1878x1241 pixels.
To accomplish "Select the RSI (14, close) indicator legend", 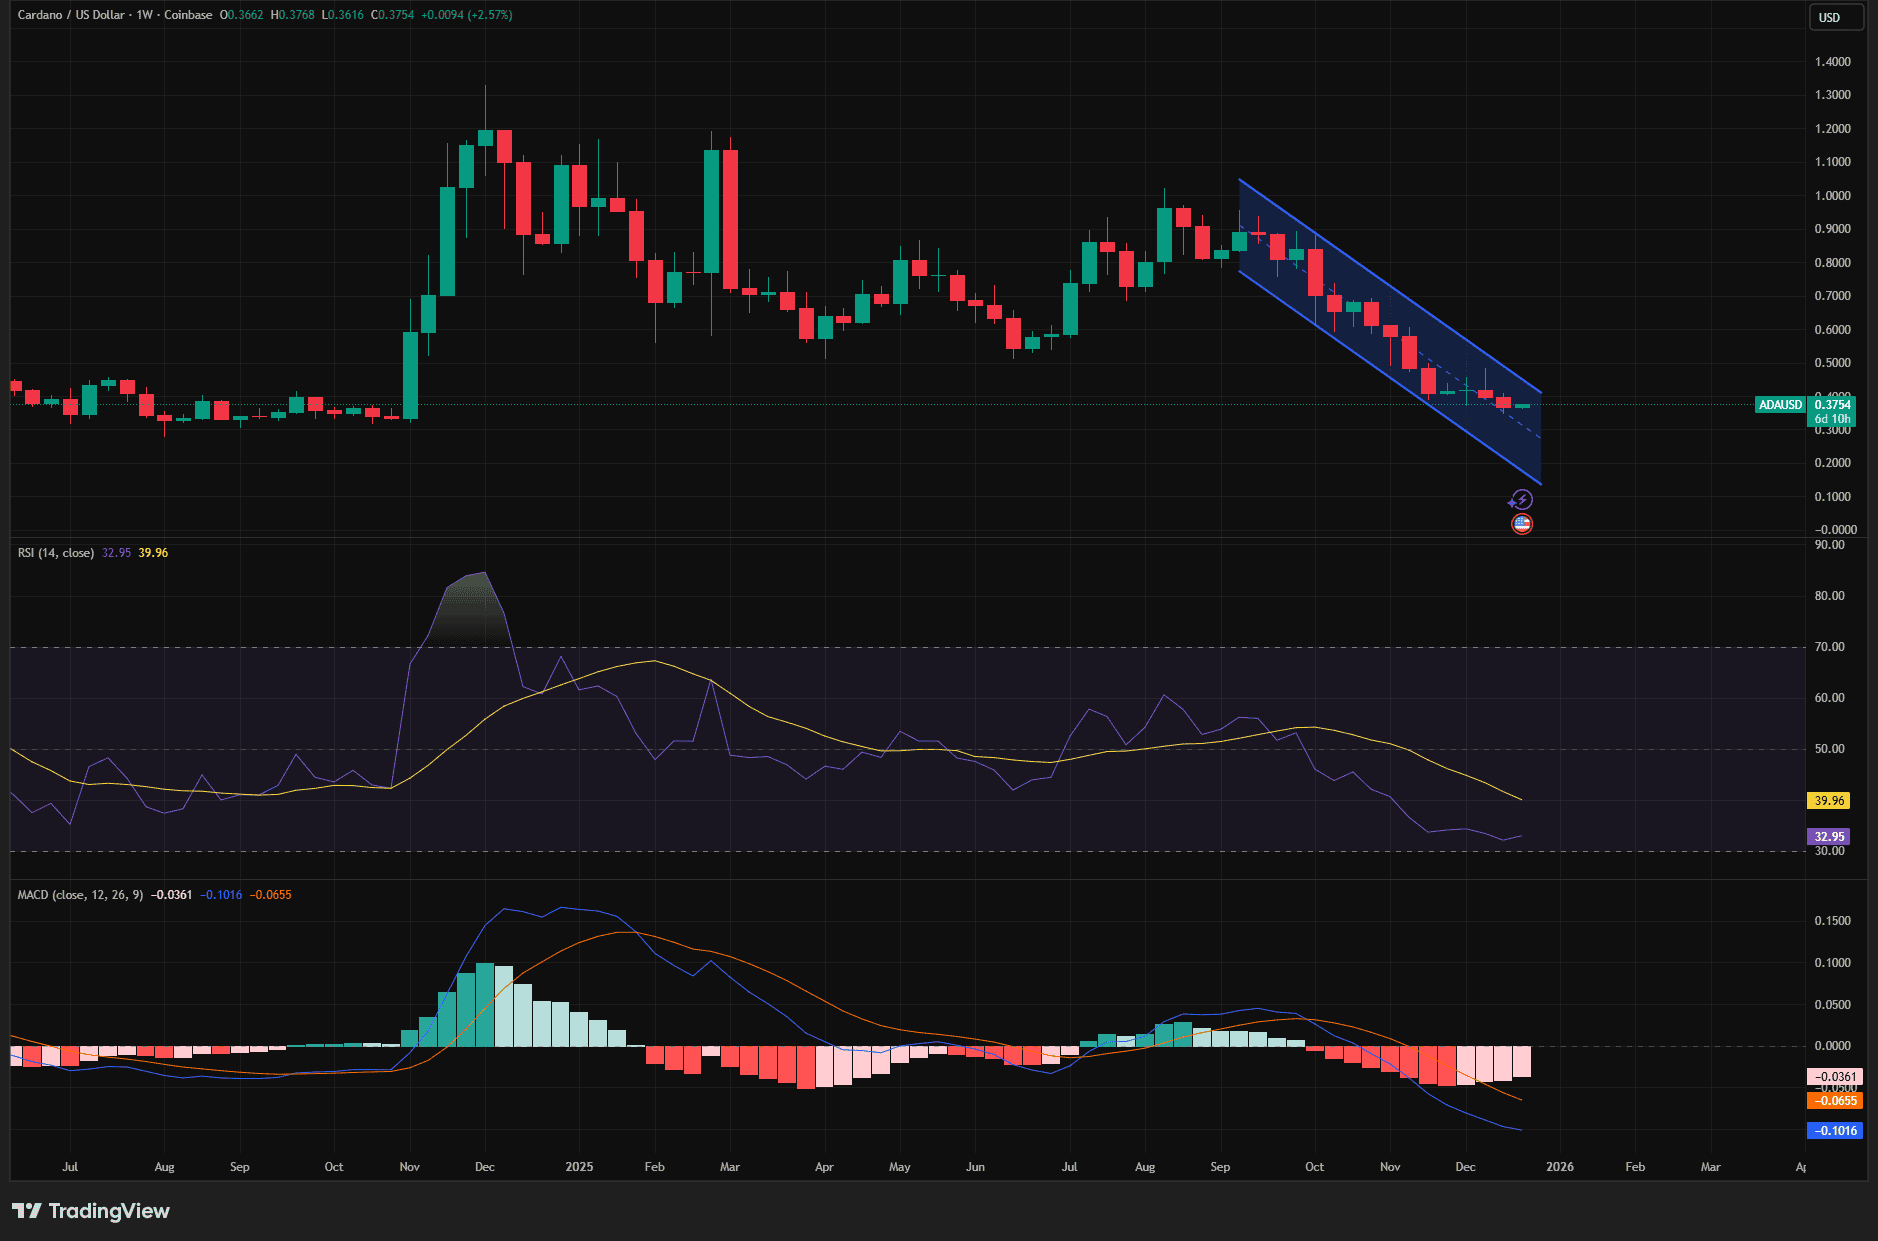I will pos(56,553).
